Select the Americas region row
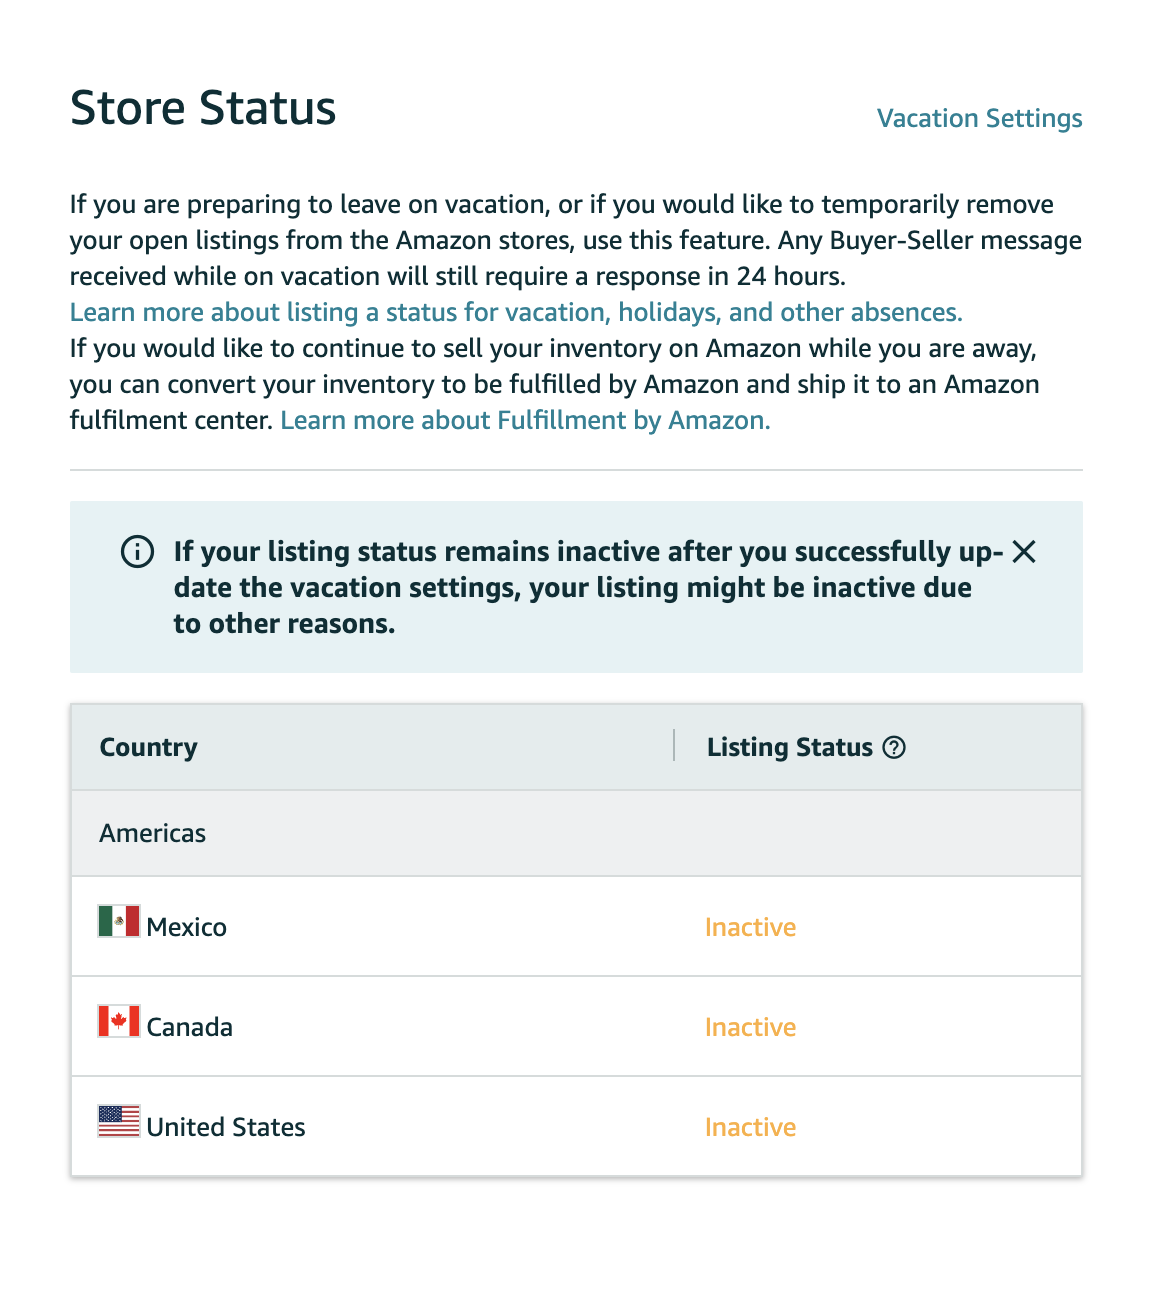Viewport: 1174px width, 1304px height. (576, 833)
